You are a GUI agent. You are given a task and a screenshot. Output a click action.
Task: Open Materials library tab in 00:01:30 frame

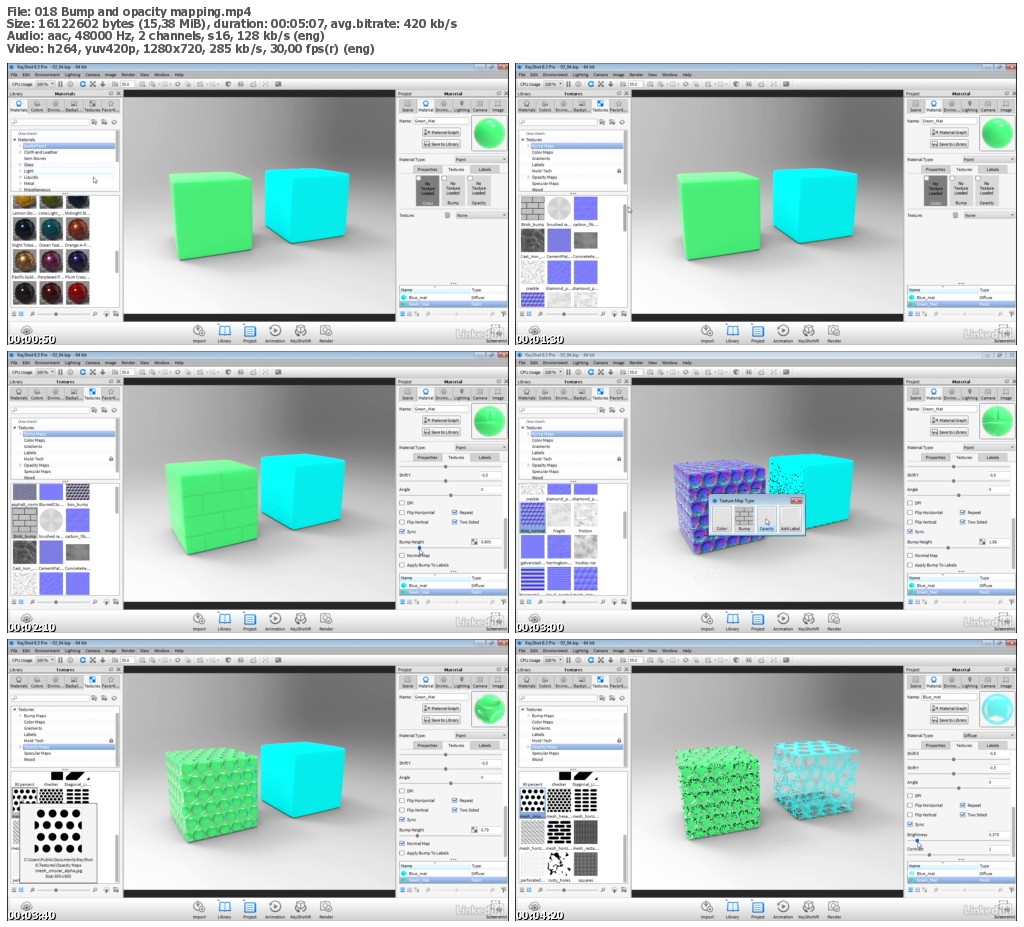point(527,106)
